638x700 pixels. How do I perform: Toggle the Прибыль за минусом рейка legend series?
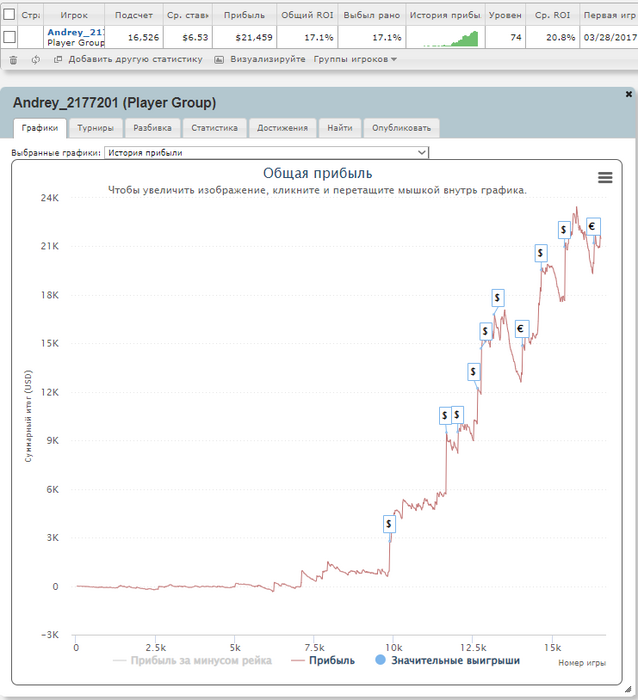(192, 660)
